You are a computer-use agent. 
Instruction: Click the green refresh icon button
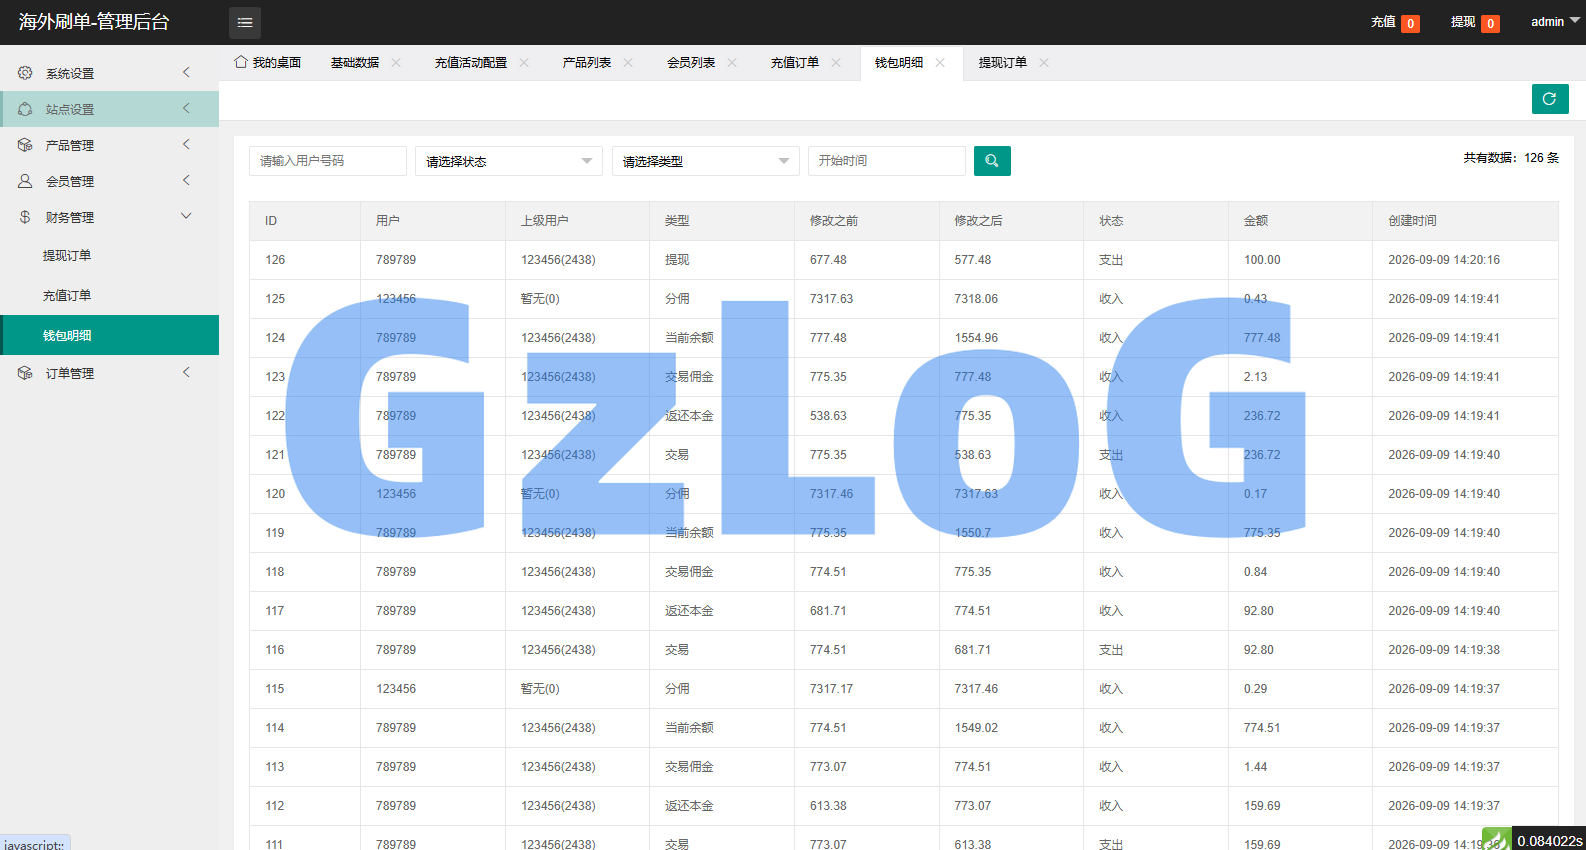coord(1550,99)
